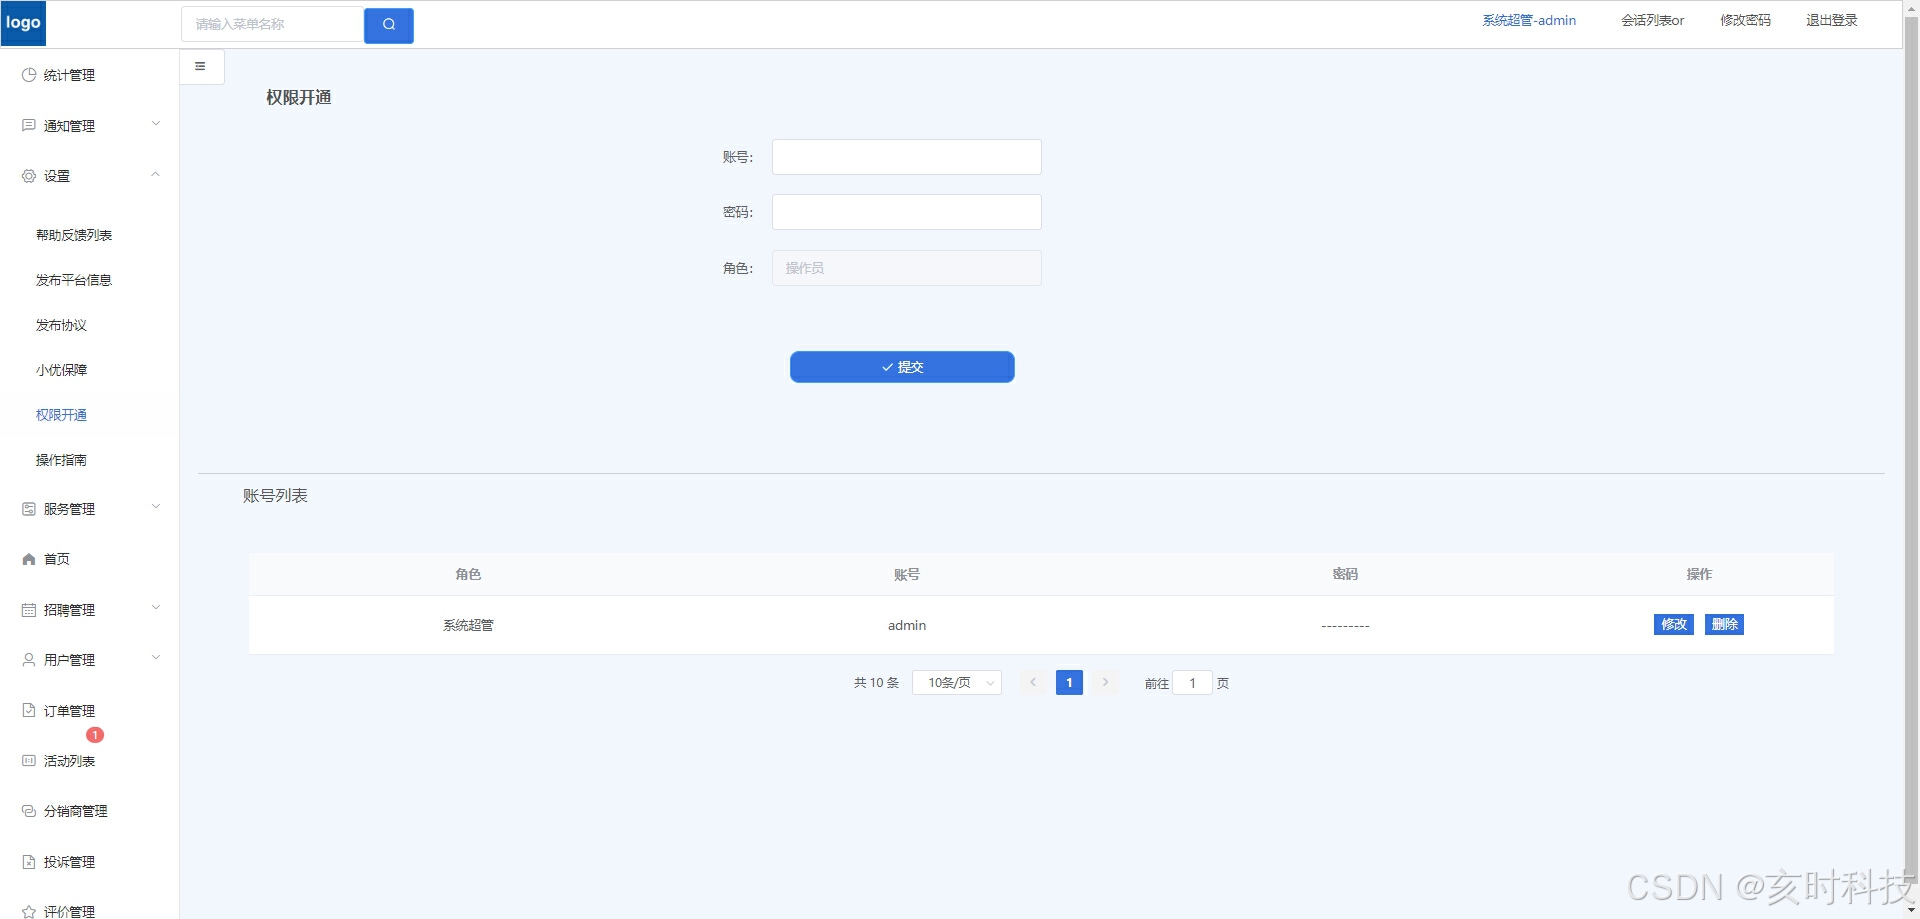
Task: Focus the 密码 input field
Action: coord(907,212)
